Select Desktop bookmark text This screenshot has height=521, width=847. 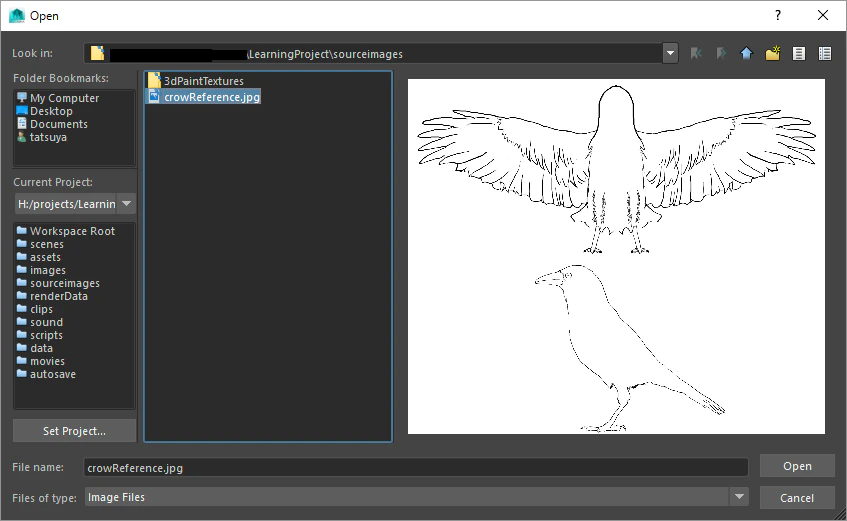coord(51,111)
